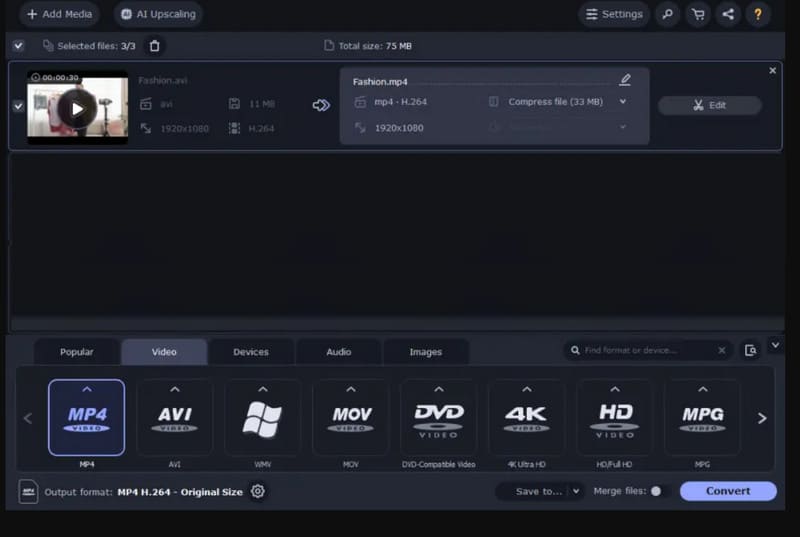Open the shopping cart icon
This screenshot has width=800, height=537.
pos(698,14)
